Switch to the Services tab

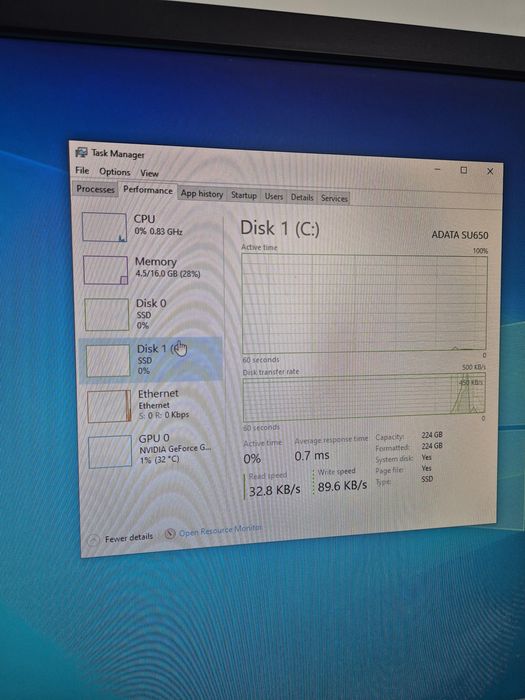coord(334,199)
